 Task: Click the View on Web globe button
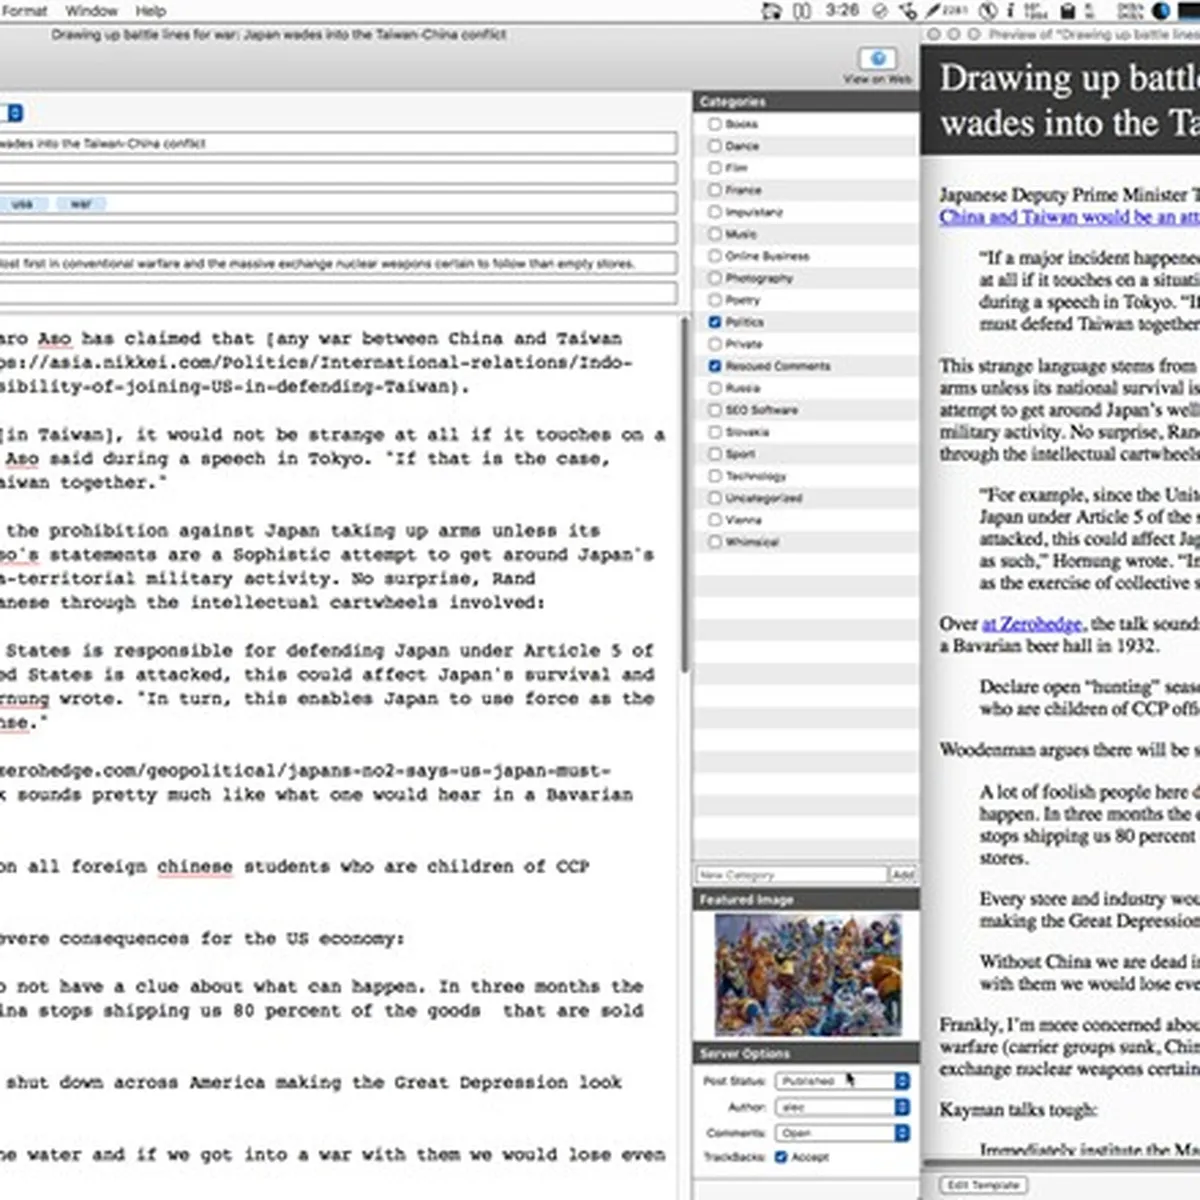pyautogui.click(x=877, y=59)
